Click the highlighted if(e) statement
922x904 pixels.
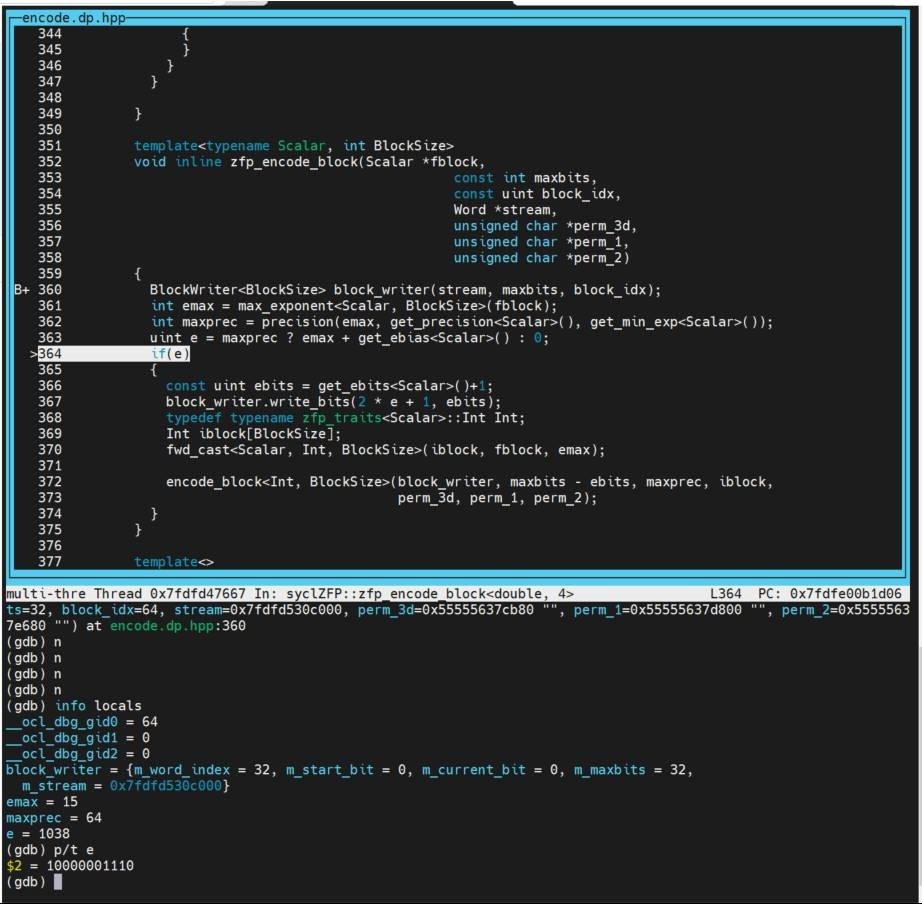(170, 354)
